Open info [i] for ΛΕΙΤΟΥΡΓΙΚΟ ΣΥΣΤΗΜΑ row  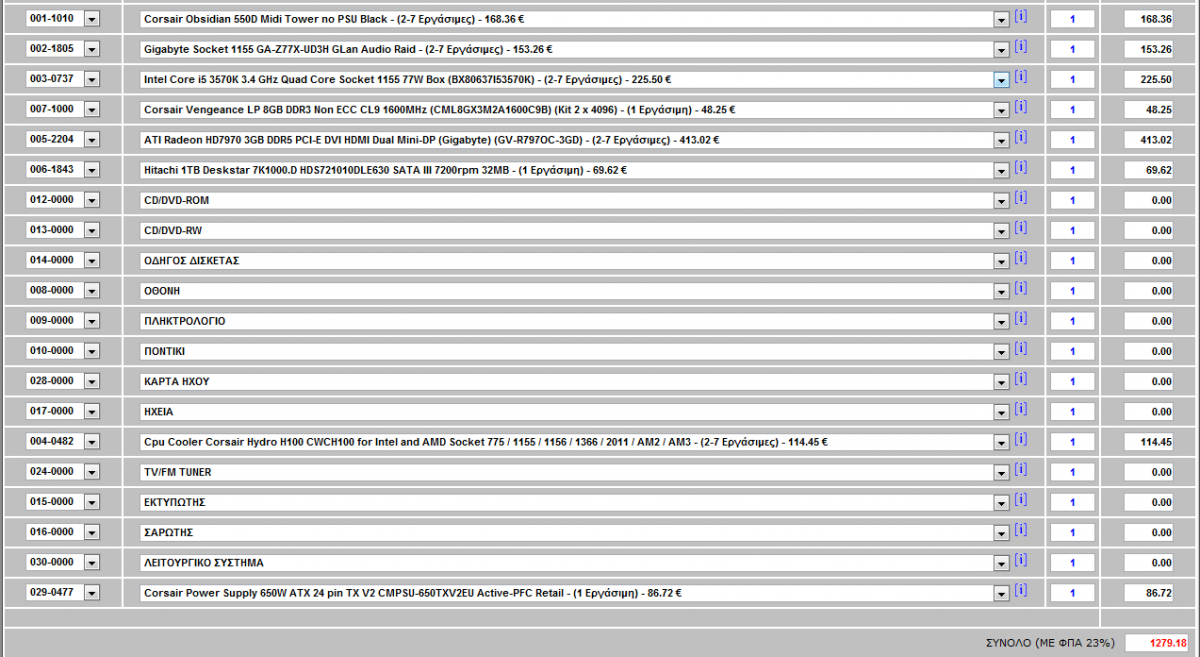1020,560
